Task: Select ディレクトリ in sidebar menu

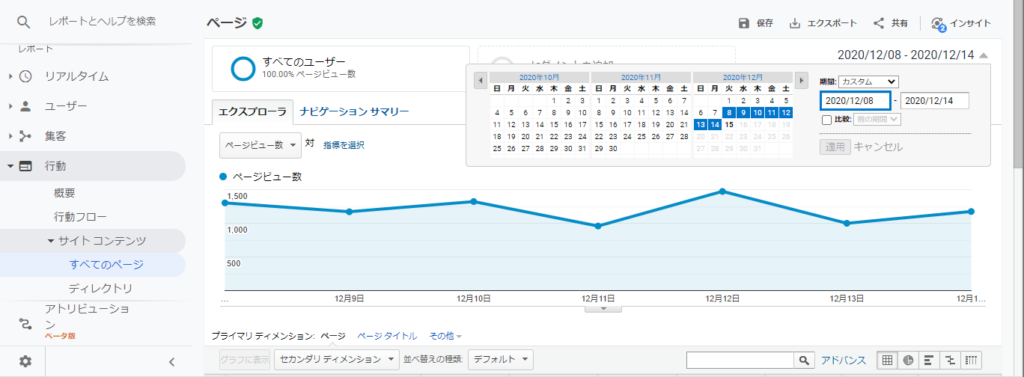Action: (x=100, y=288)
